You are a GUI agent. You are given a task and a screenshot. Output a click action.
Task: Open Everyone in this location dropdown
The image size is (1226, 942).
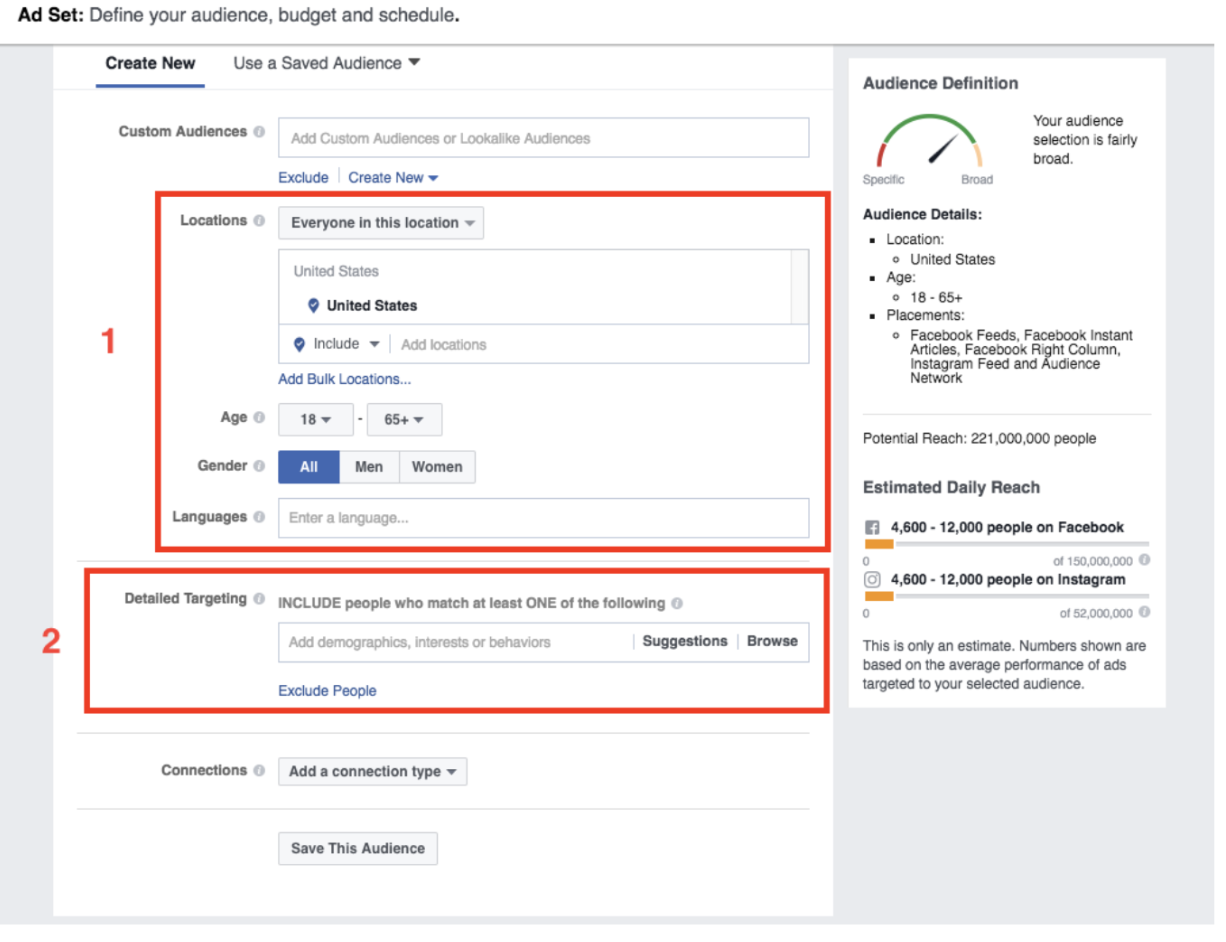tap(381, 223)
